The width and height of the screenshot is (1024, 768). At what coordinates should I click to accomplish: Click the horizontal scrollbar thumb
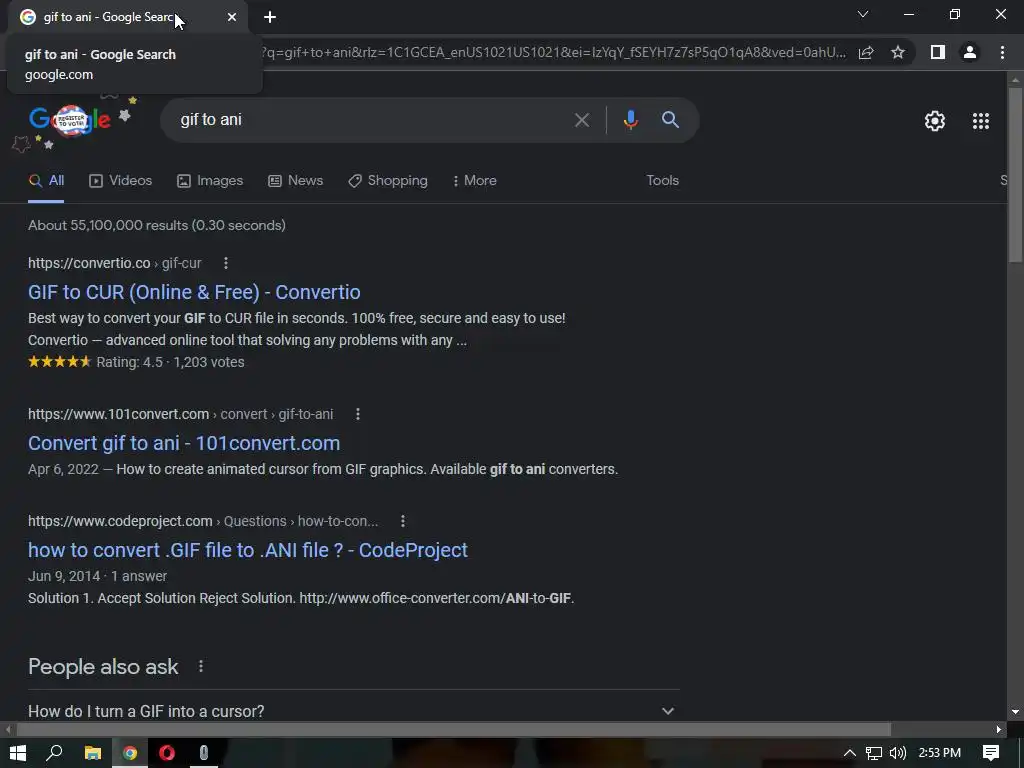click(x=454, y=729)
